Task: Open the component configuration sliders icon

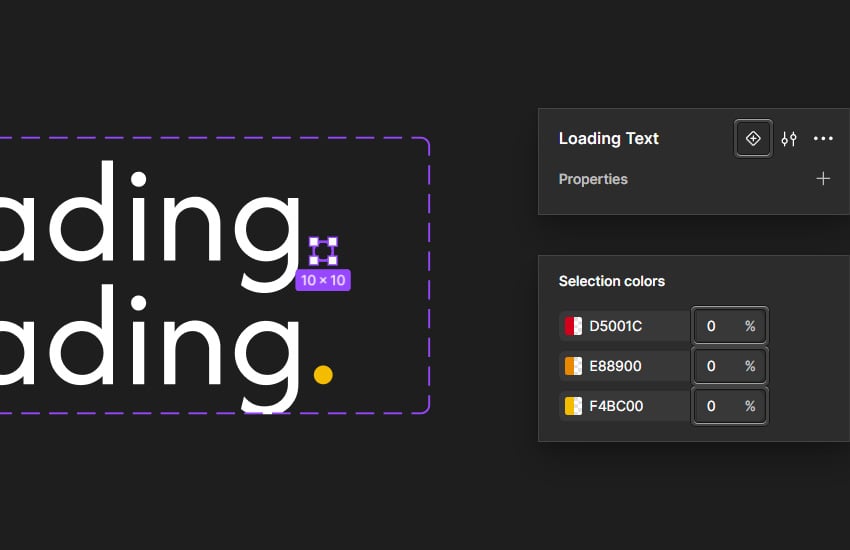Action: [x=789, y=139]
